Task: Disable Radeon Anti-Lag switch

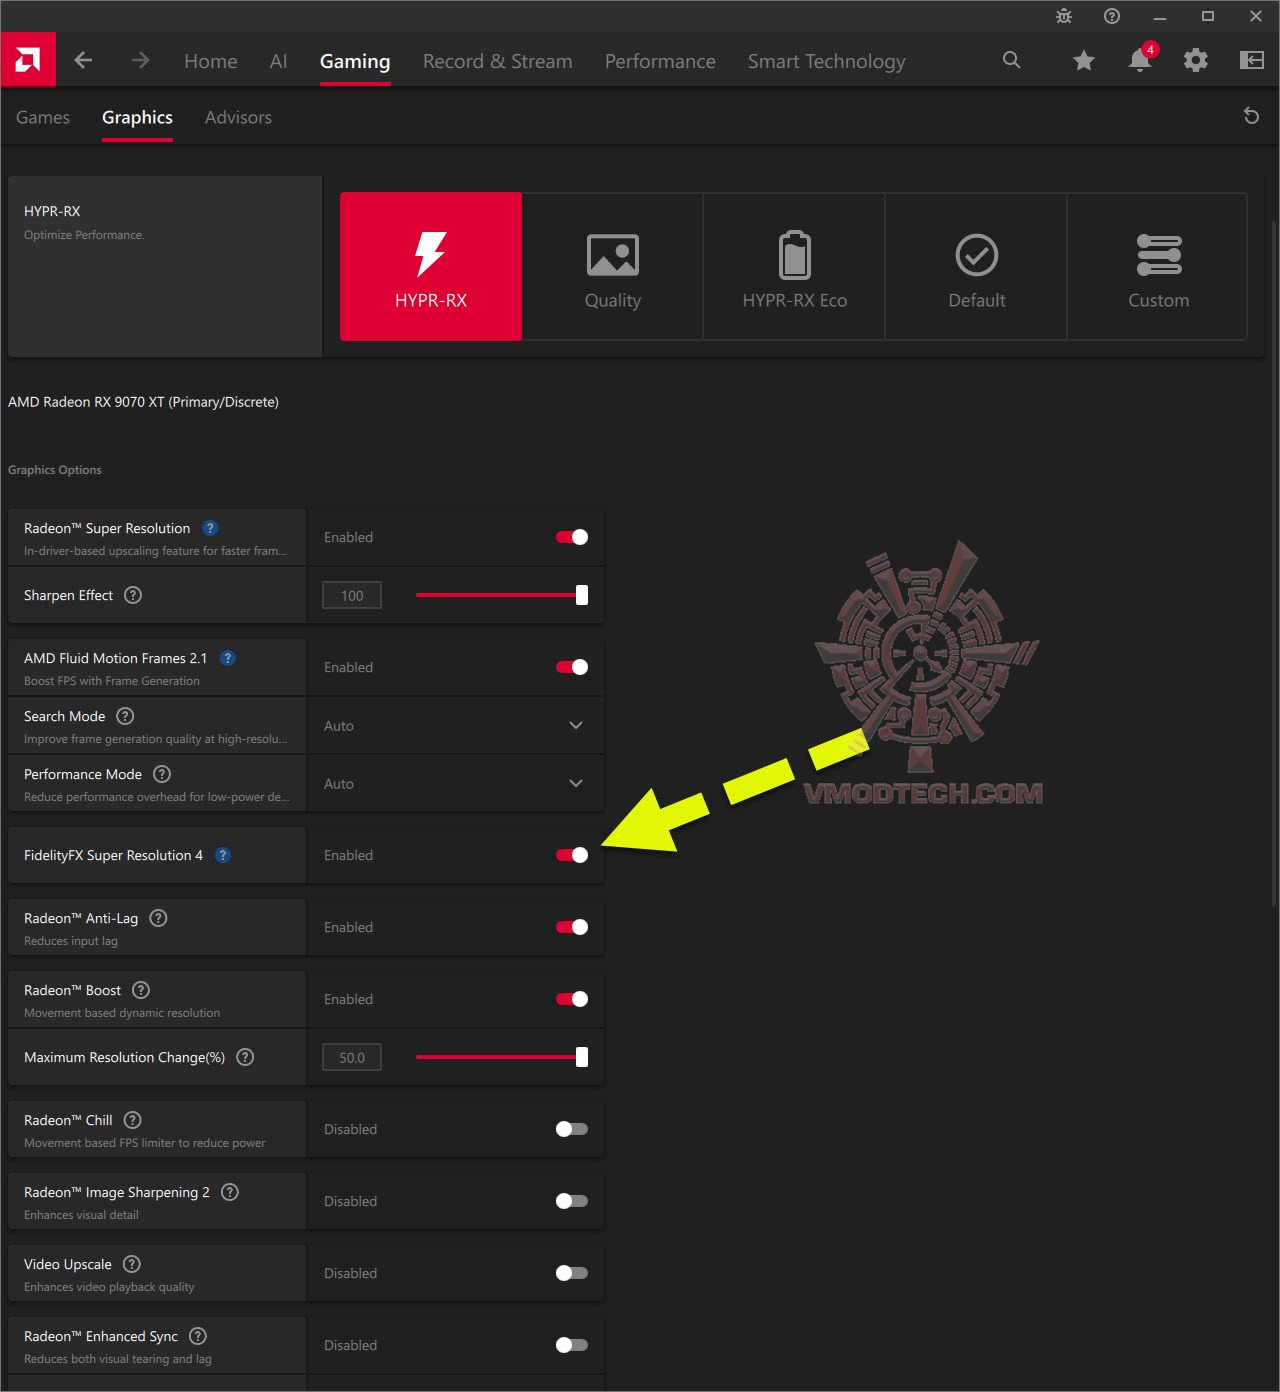Action: [x=572, y=927]
